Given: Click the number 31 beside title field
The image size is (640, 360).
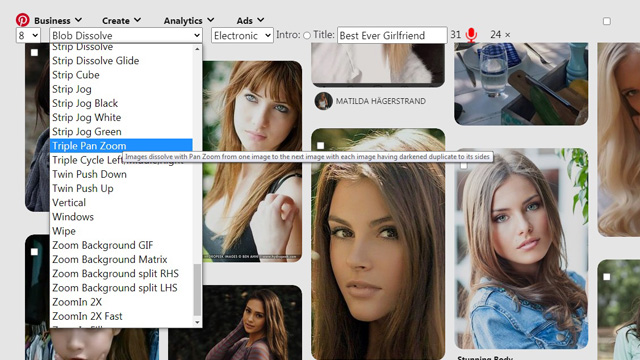Looking at the screenshot, I should click(456, 35).
